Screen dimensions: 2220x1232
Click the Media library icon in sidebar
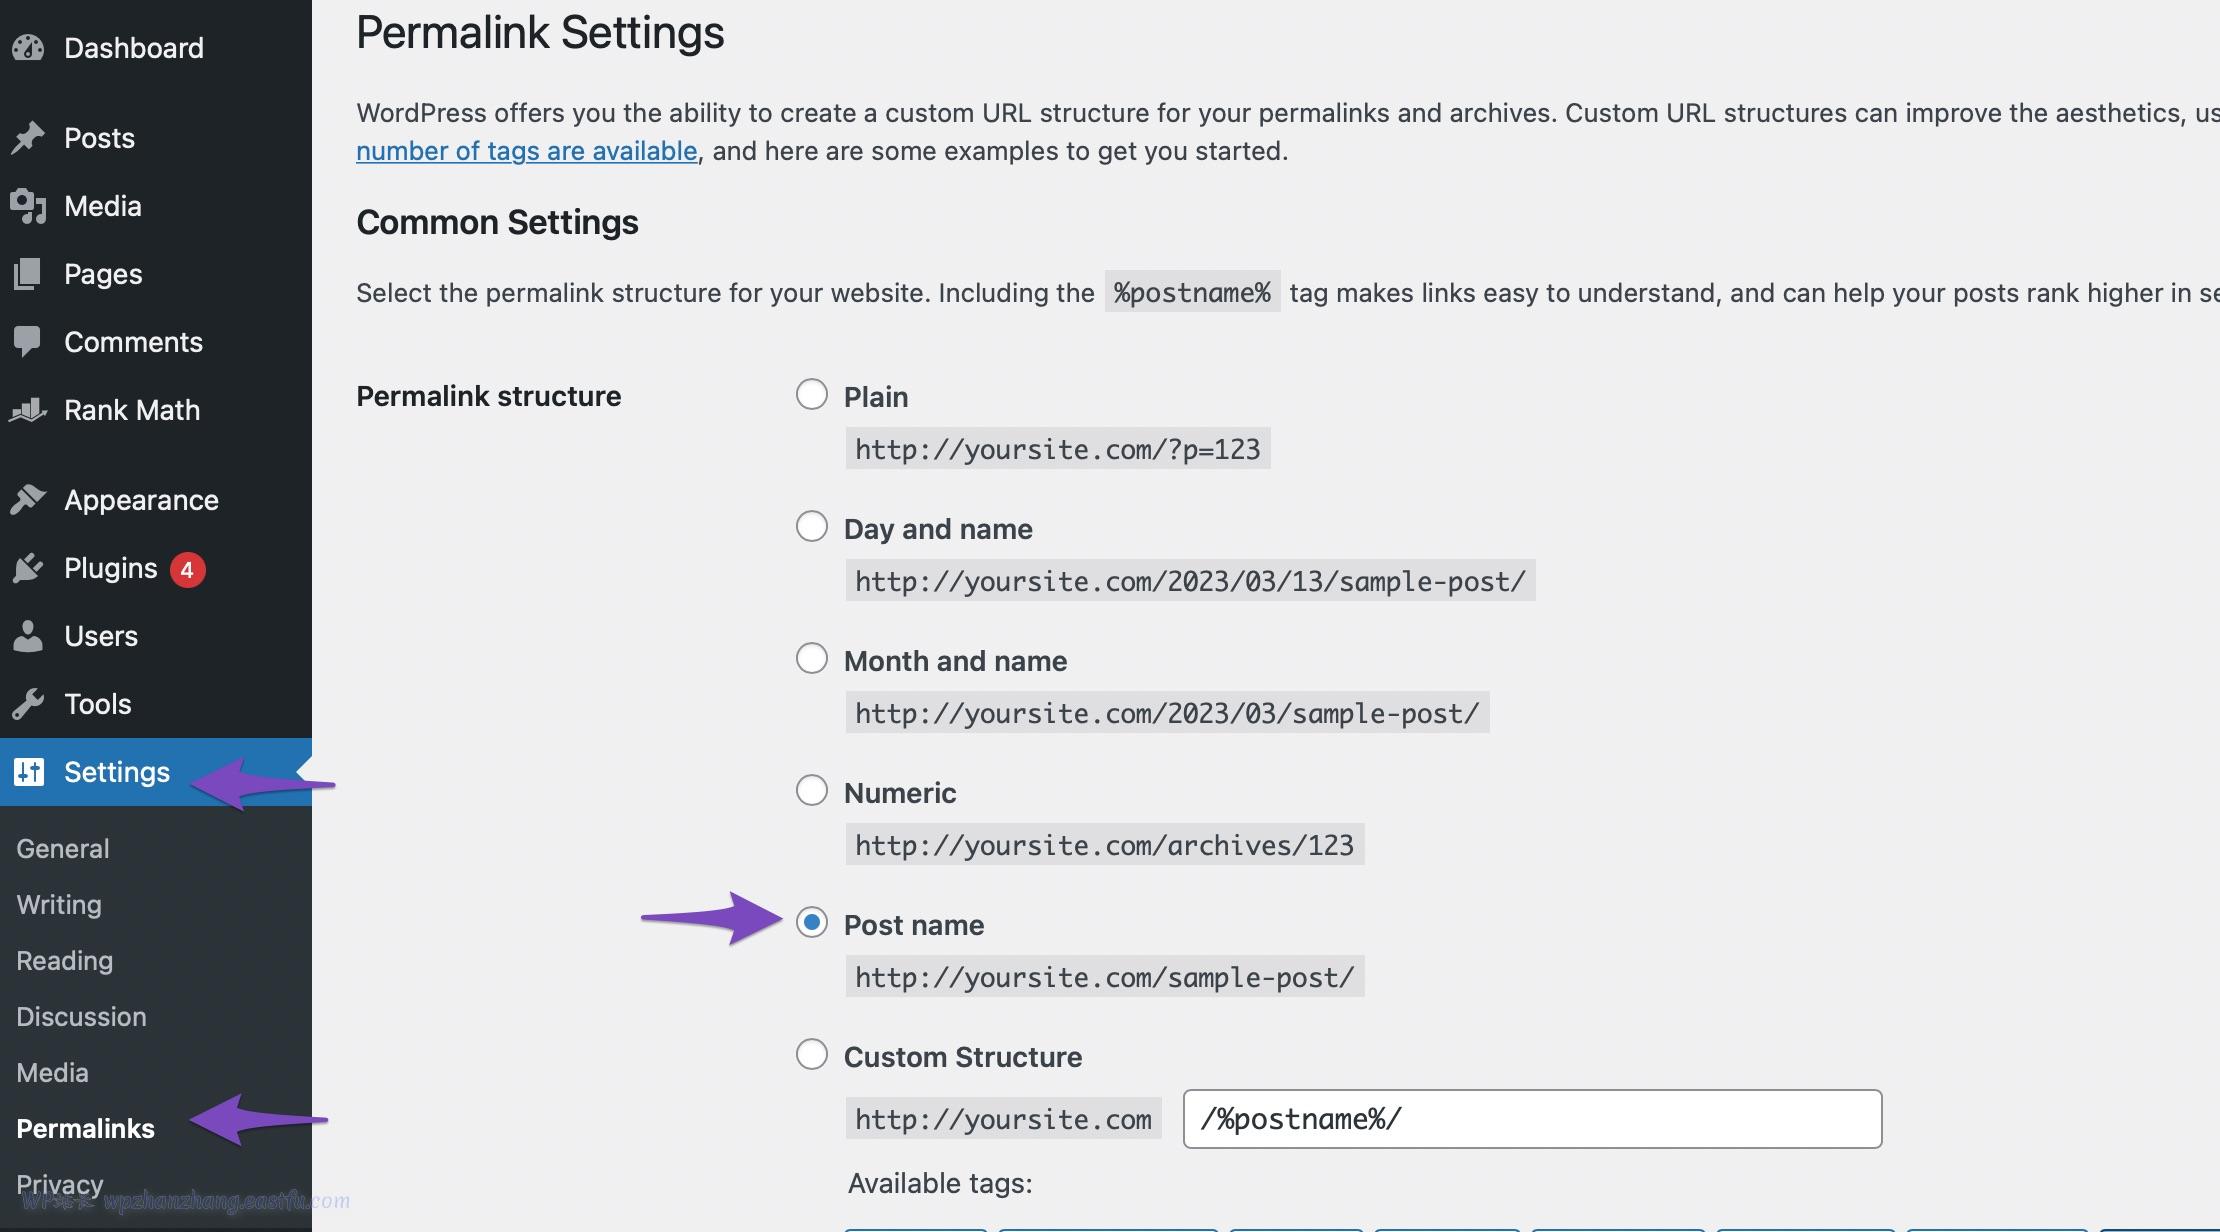point(28,206)
